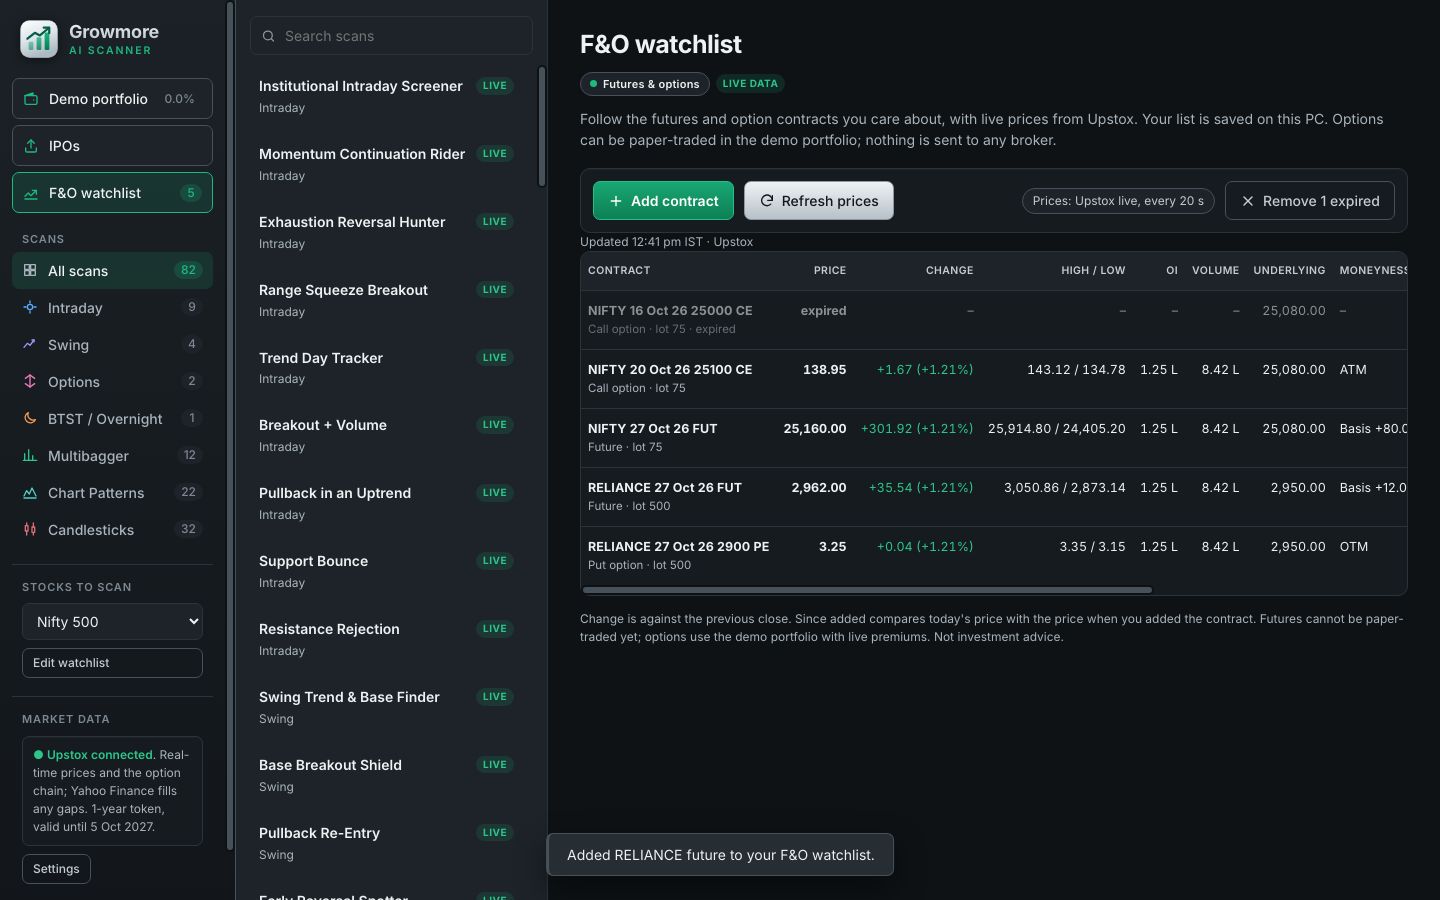The height and width of the screenshot is (900, 1440).
Task: Click Refresh prices button label
Action: point(830,201)
